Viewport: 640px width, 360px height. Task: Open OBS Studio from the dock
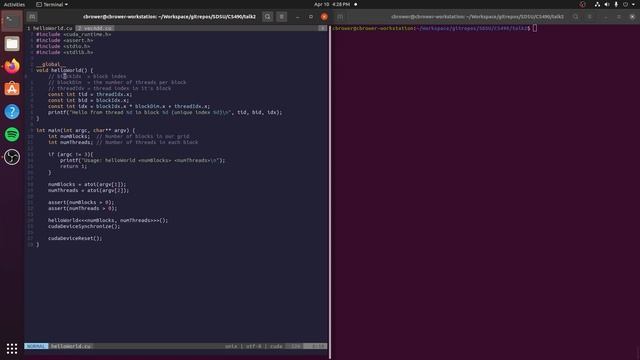(12, 157)
